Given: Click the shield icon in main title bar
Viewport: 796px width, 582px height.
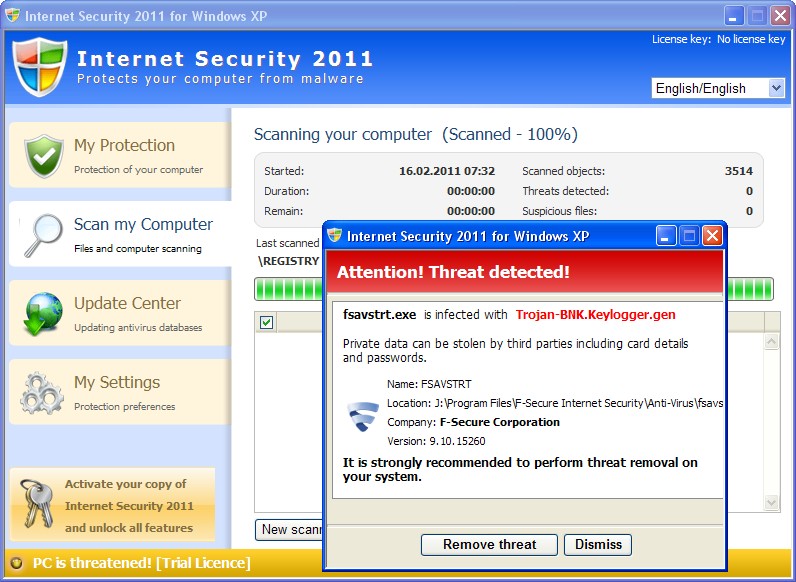Looking at the screenshot, I should (13, 15).
